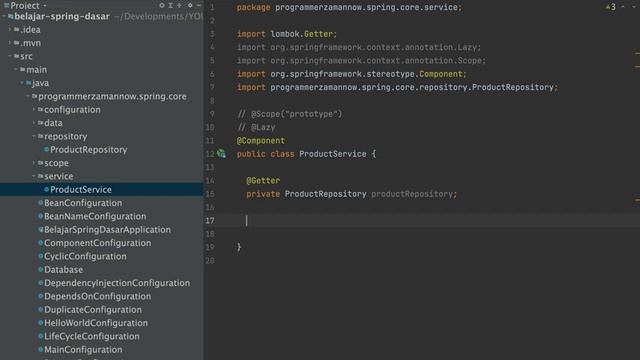The height and width of the screenshot is (360, 640).
Task: Open Project panel gear options
Action: point(190,5)
